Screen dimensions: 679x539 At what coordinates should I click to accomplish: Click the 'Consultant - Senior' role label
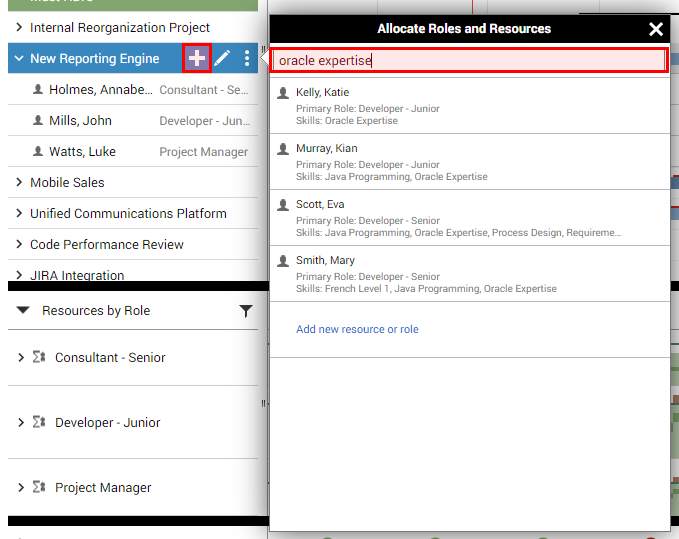click(110, 358)
